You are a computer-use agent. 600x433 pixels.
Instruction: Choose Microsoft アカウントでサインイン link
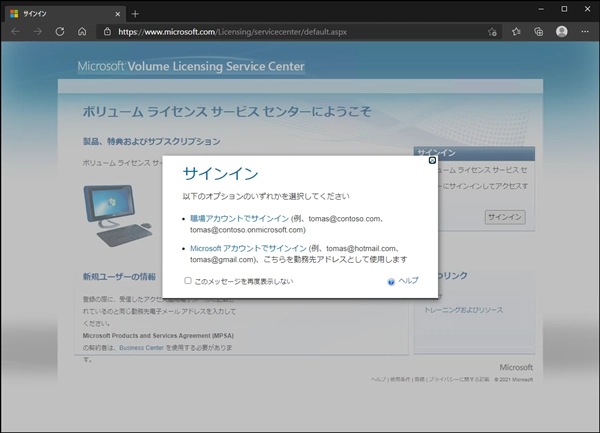click(248, 248)
